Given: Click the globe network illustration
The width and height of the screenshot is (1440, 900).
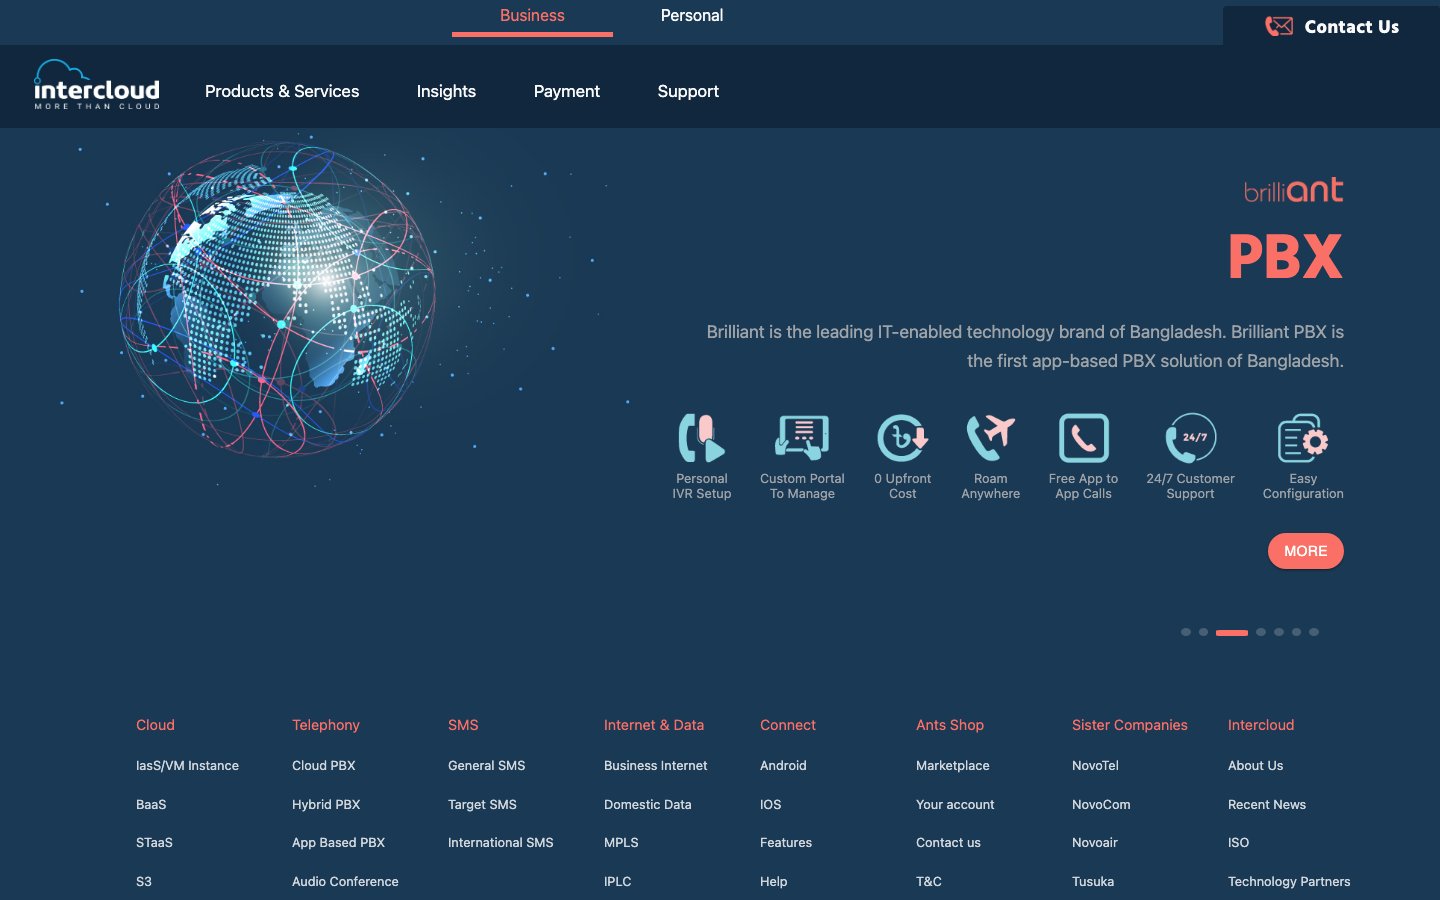Looking at the screenshot, I should (278, 299).
